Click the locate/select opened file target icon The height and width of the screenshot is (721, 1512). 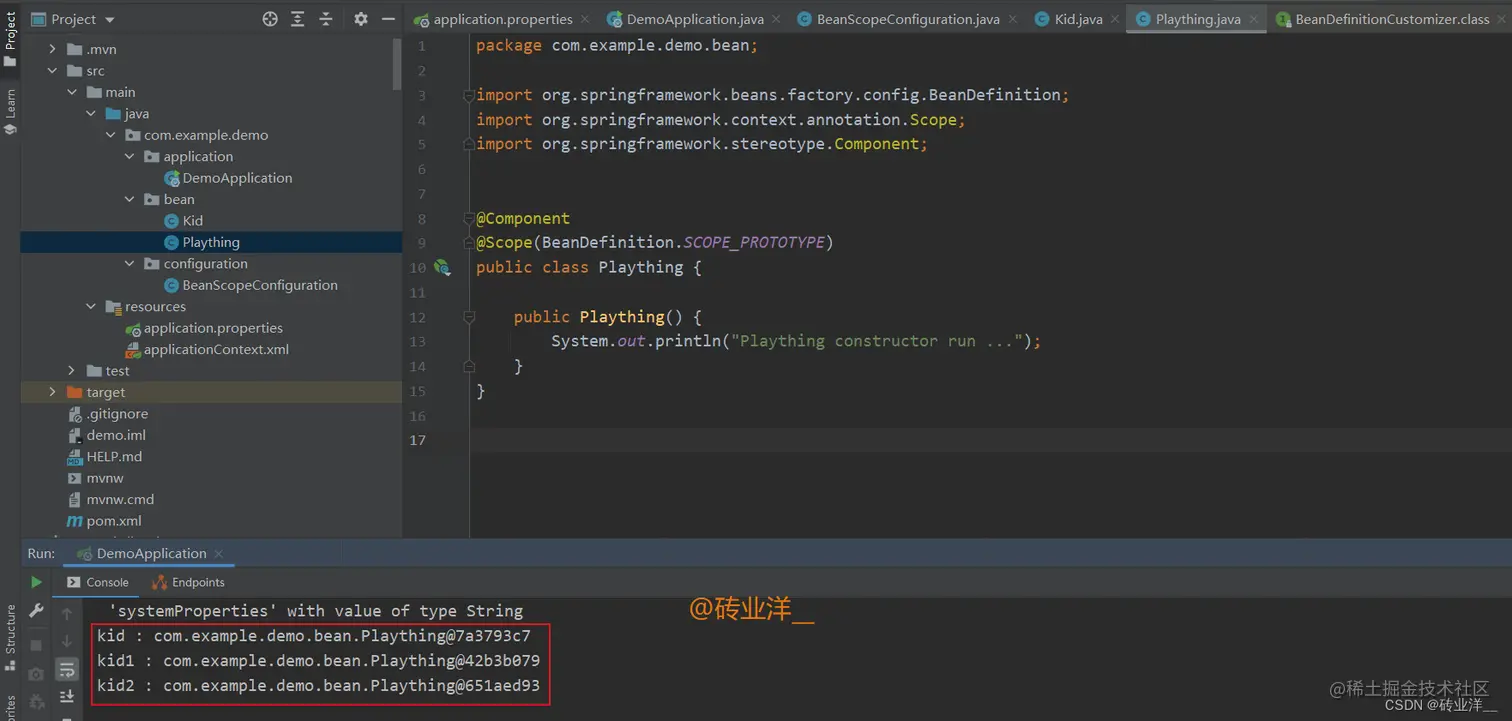270,19
